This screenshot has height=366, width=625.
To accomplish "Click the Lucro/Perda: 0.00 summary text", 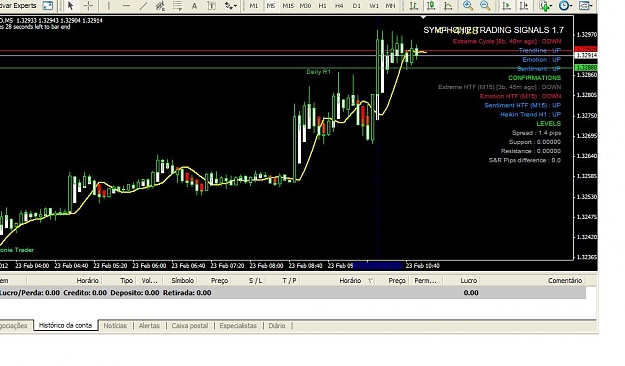I will point(30,293).
